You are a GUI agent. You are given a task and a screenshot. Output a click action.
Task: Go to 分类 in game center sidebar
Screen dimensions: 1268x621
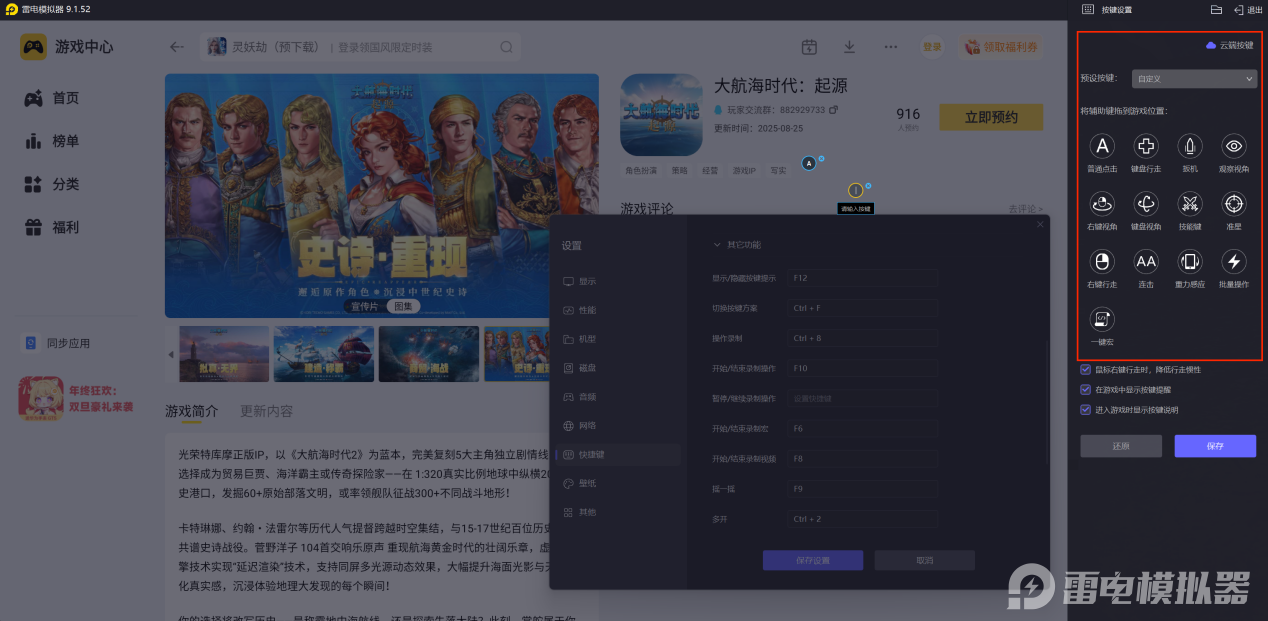point(52,184)
